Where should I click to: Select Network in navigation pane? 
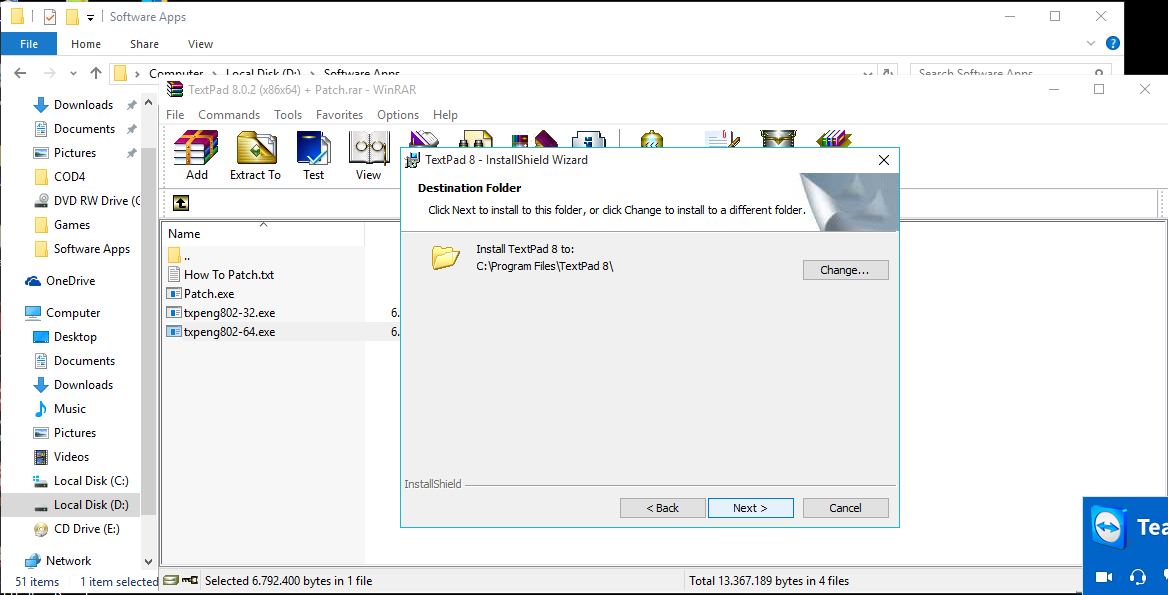click(58, 560)
